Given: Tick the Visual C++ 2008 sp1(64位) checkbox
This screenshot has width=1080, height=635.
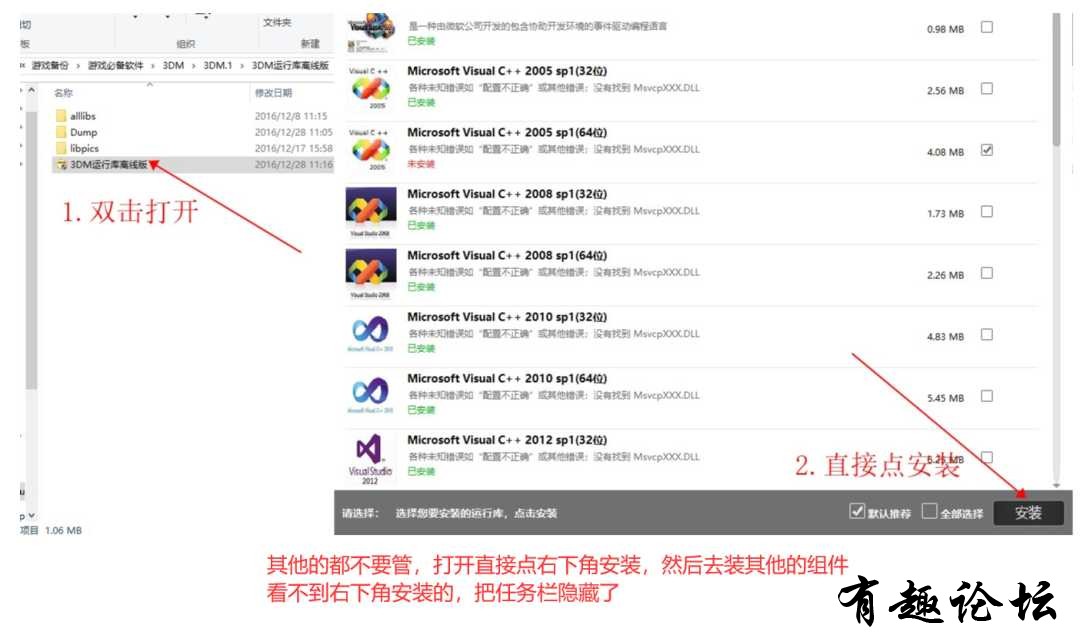Looking at the screenshot, I should point(987,273).
